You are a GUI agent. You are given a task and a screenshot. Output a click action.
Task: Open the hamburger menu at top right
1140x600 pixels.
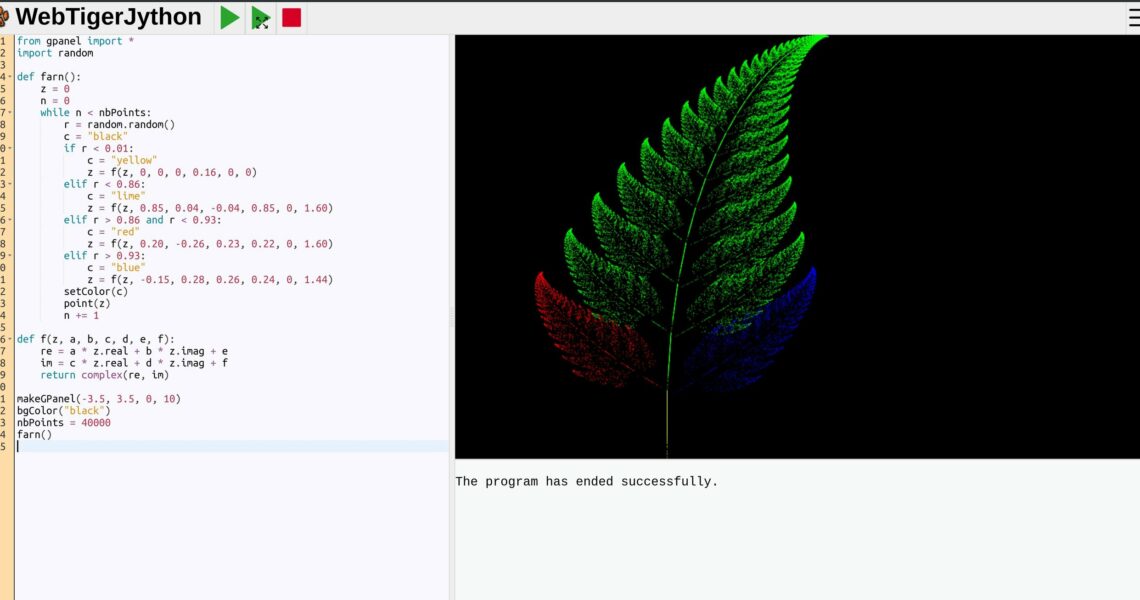point(1132,17)
